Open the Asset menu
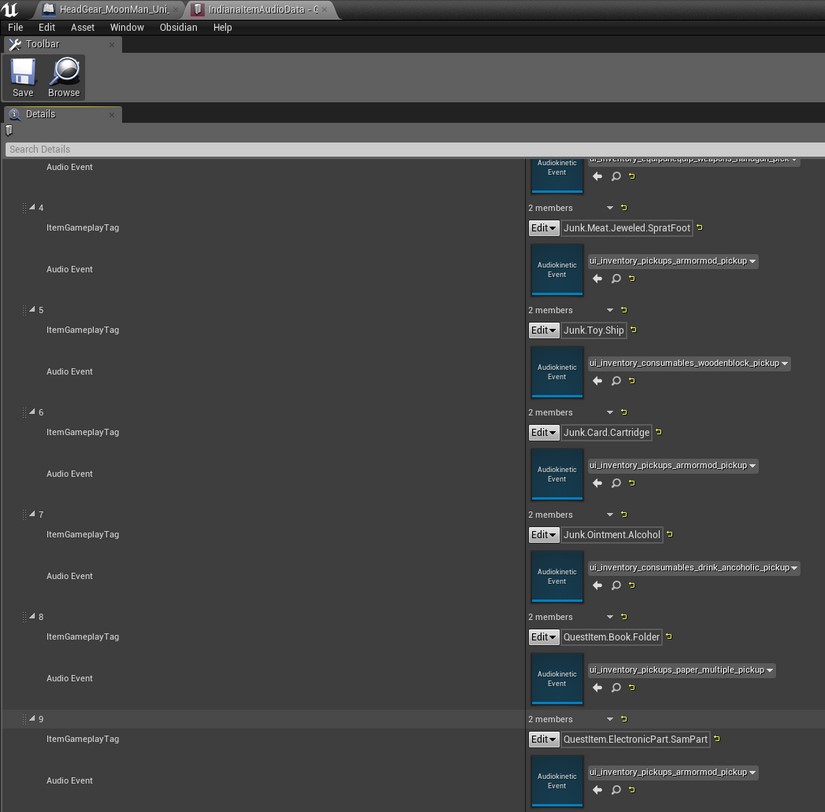The width and height of the screenshot is (825, 812). coord(83,27)
